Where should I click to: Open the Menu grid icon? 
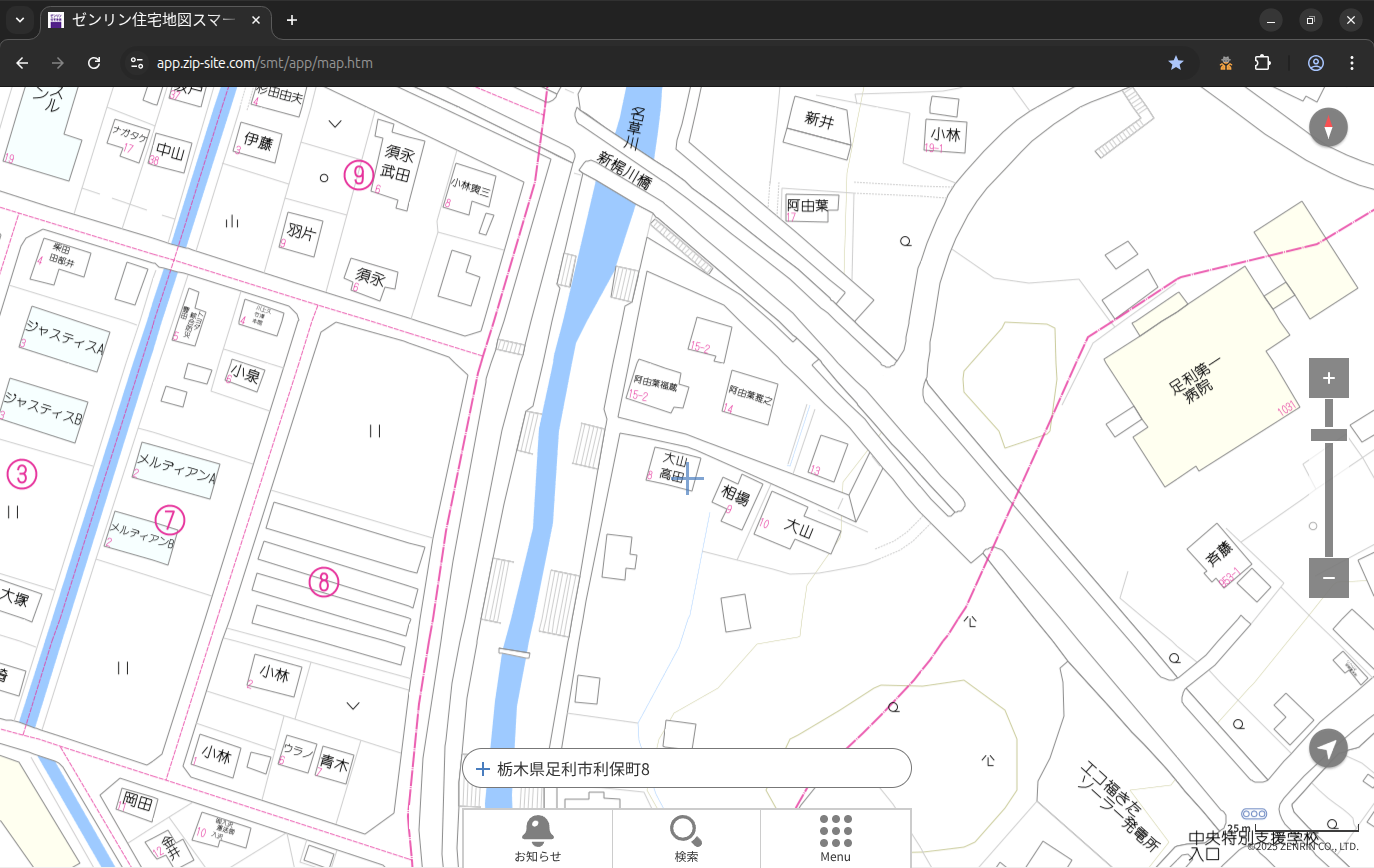point(835,837)
